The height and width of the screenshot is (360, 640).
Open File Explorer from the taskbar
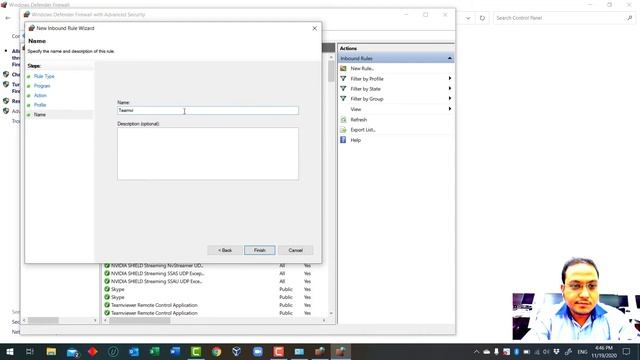51,351
